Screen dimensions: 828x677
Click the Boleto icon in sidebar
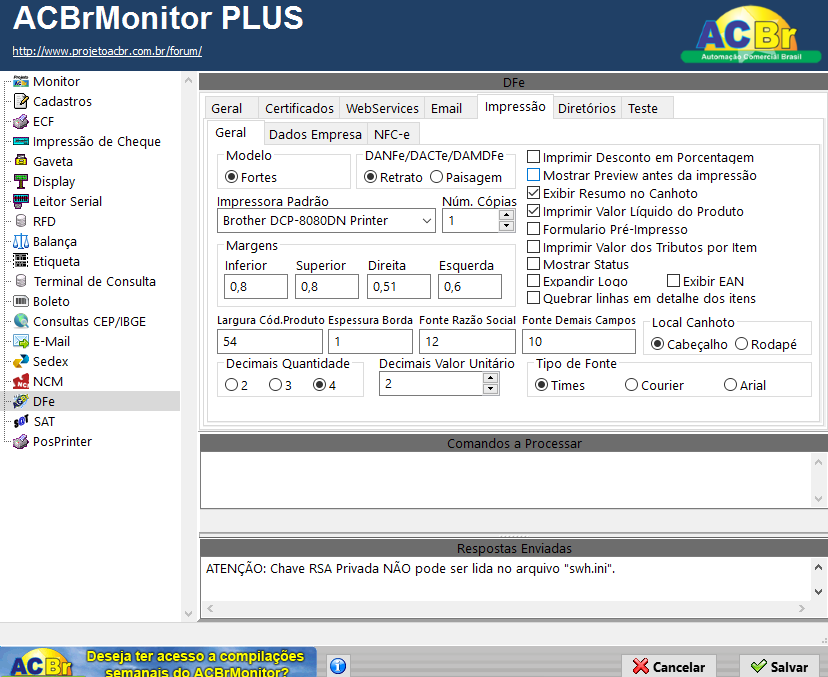[21, 301]
